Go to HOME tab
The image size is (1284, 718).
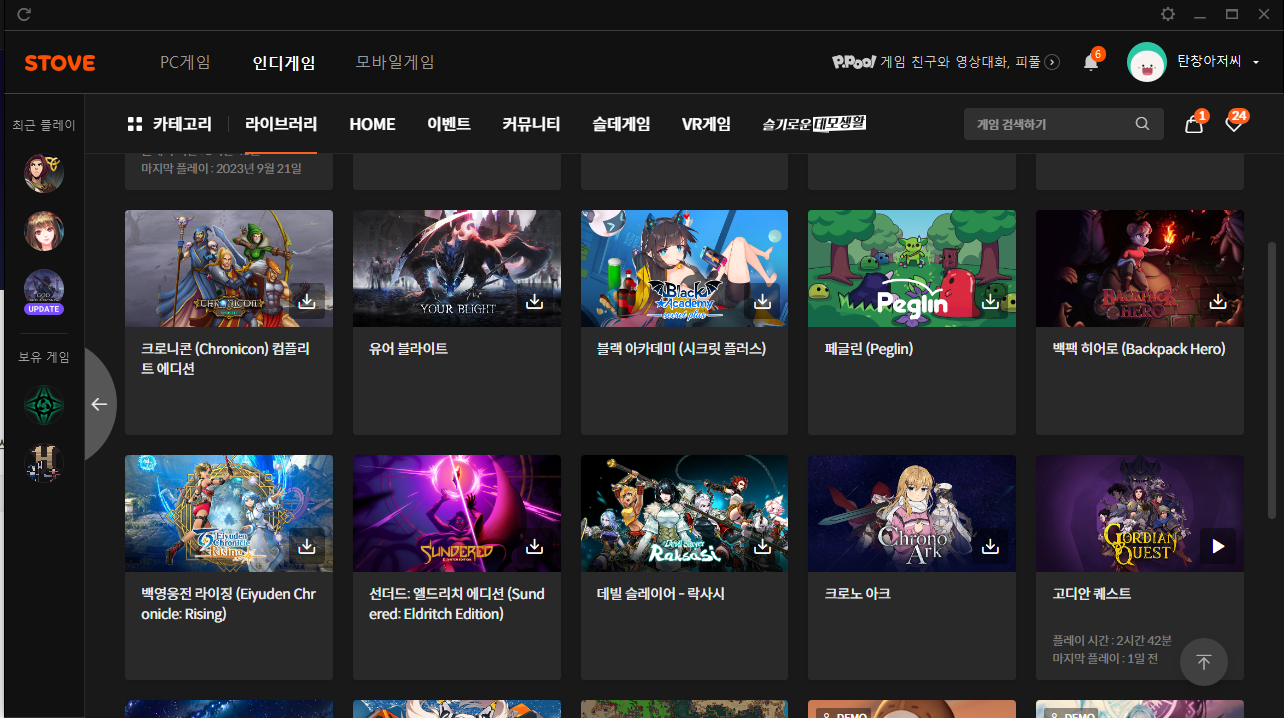point(372,124)
